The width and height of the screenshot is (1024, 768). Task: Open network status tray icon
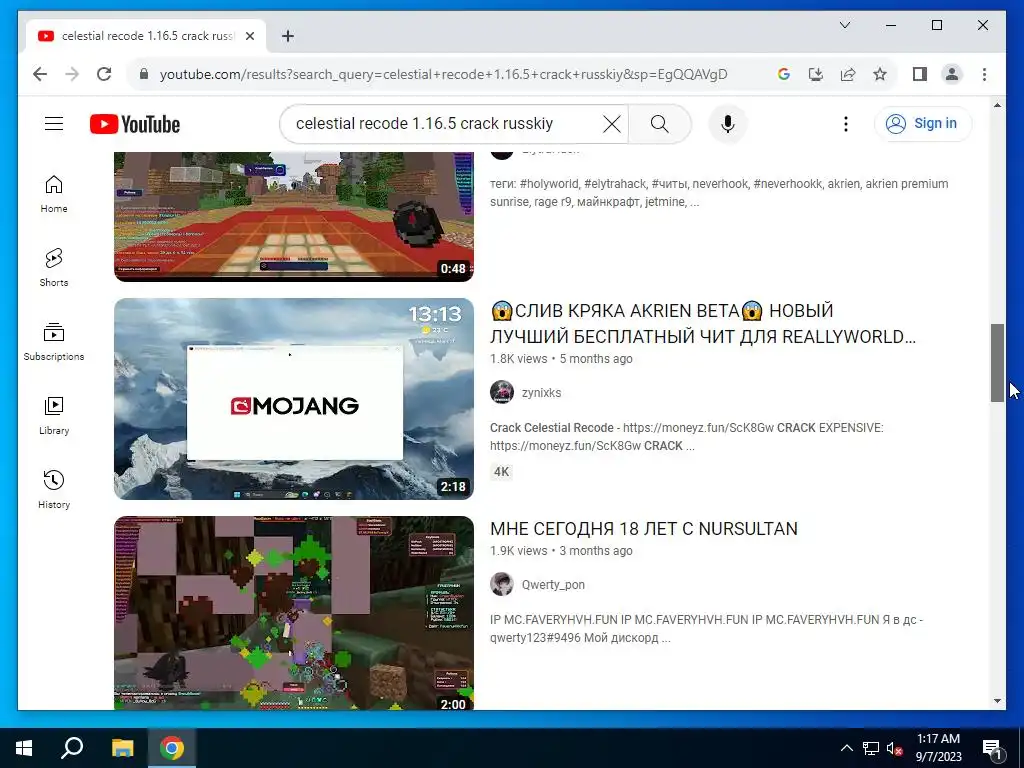[x=871, y=748]
